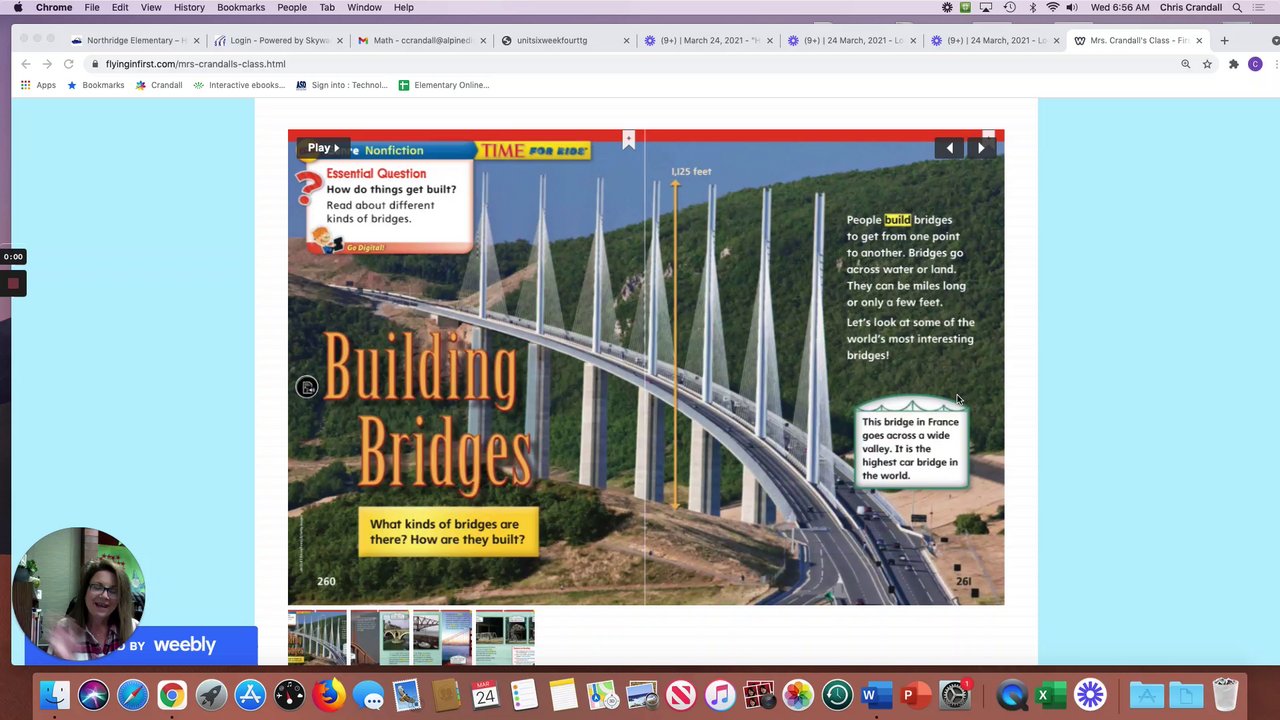Select the second page thumbnail

pyautogui.click(x=380, y=637)
